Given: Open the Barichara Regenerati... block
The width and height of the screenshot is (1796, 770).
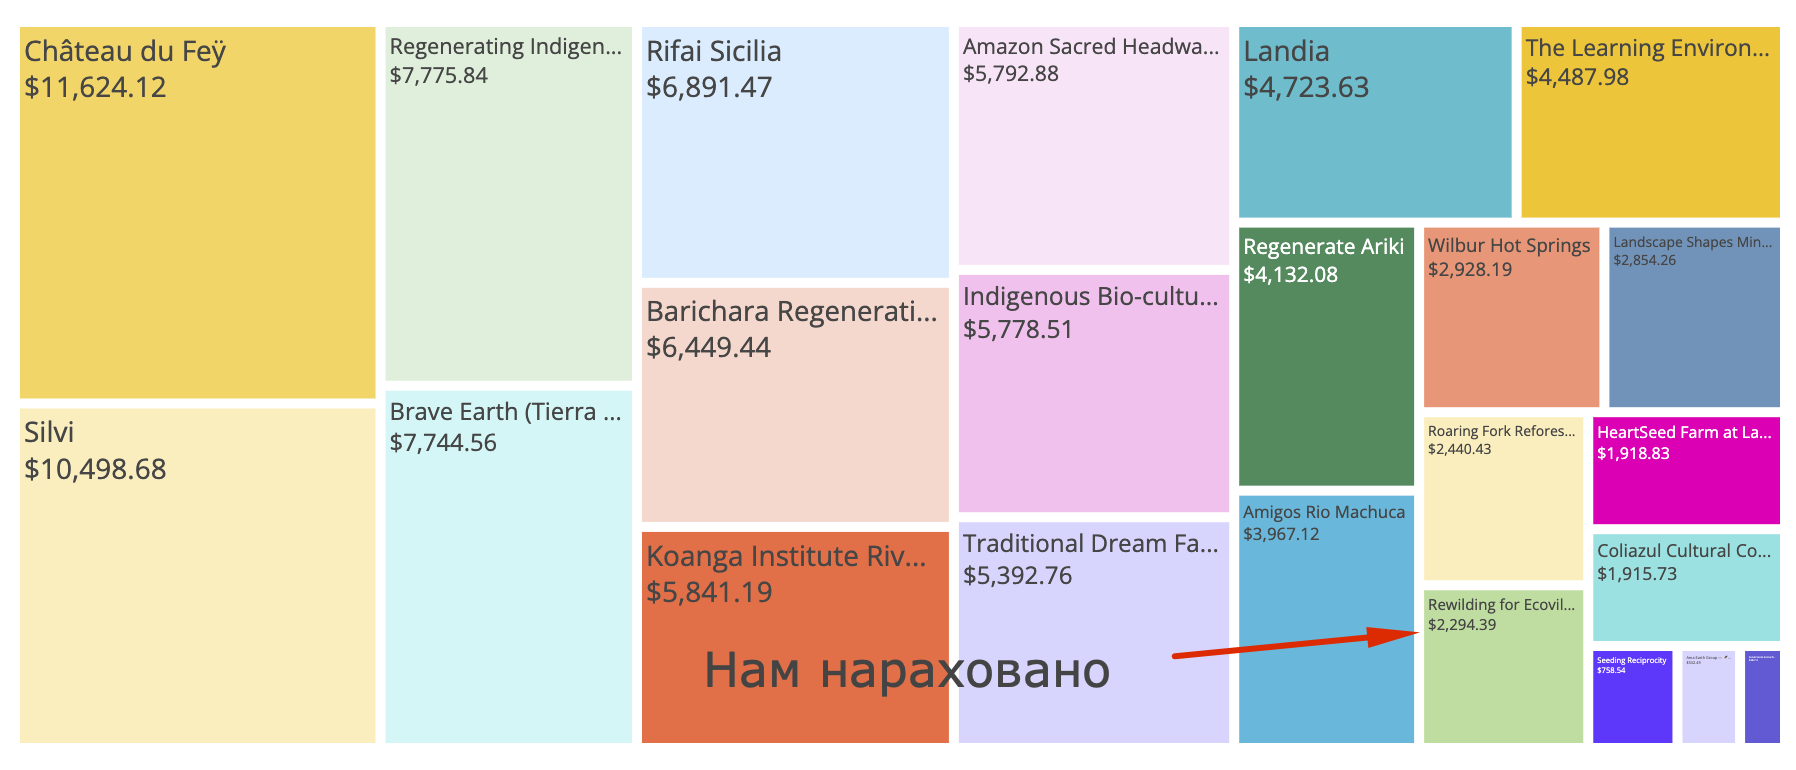Looking at the screenshot, I should pos(795,405).
